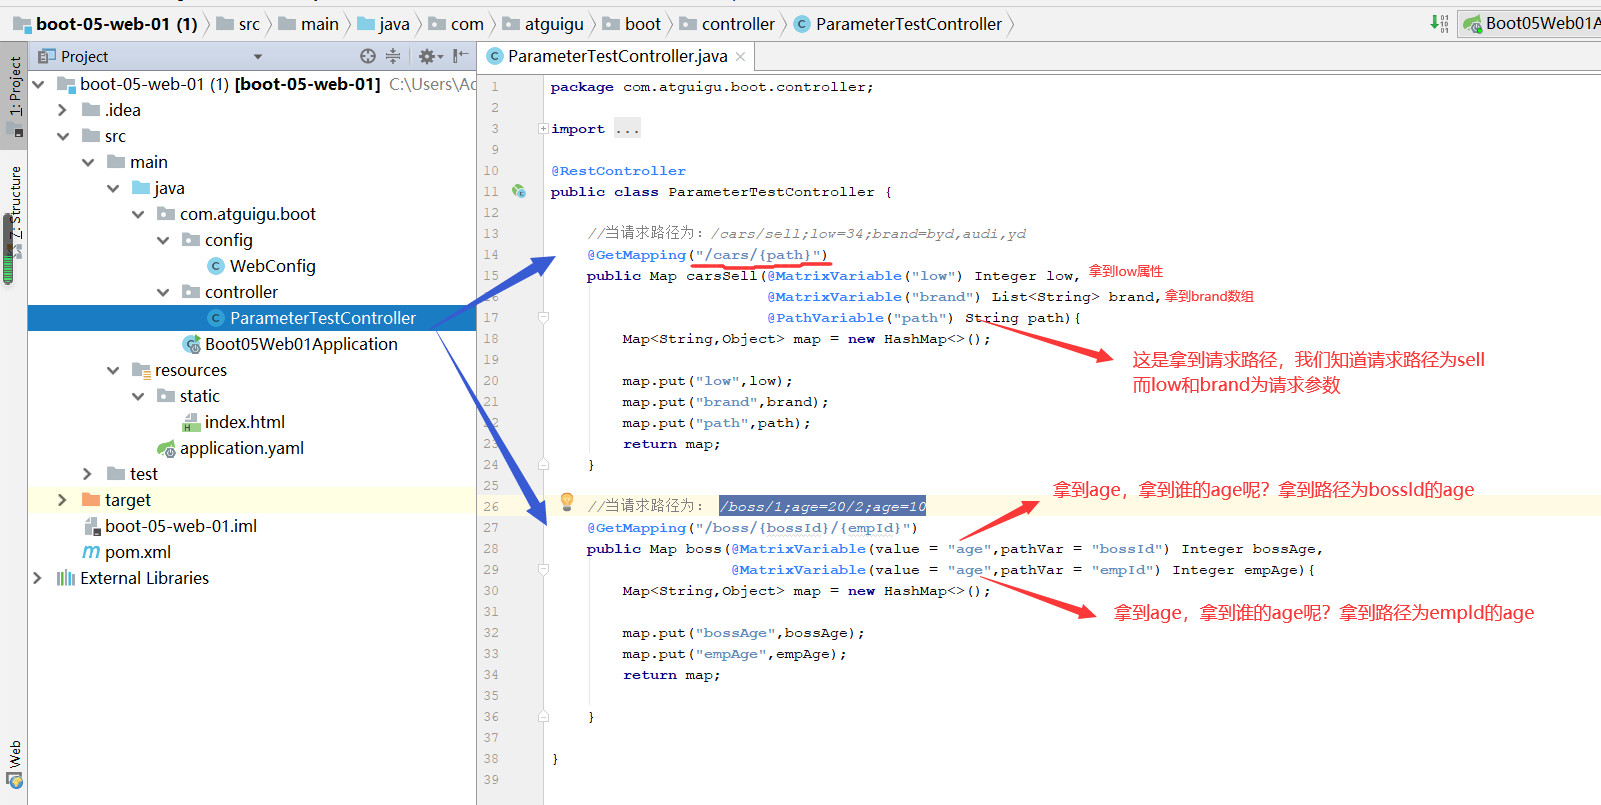
Task: Open the Boot05Web01A run configuration selector
Action: [x=1530, y=23]
